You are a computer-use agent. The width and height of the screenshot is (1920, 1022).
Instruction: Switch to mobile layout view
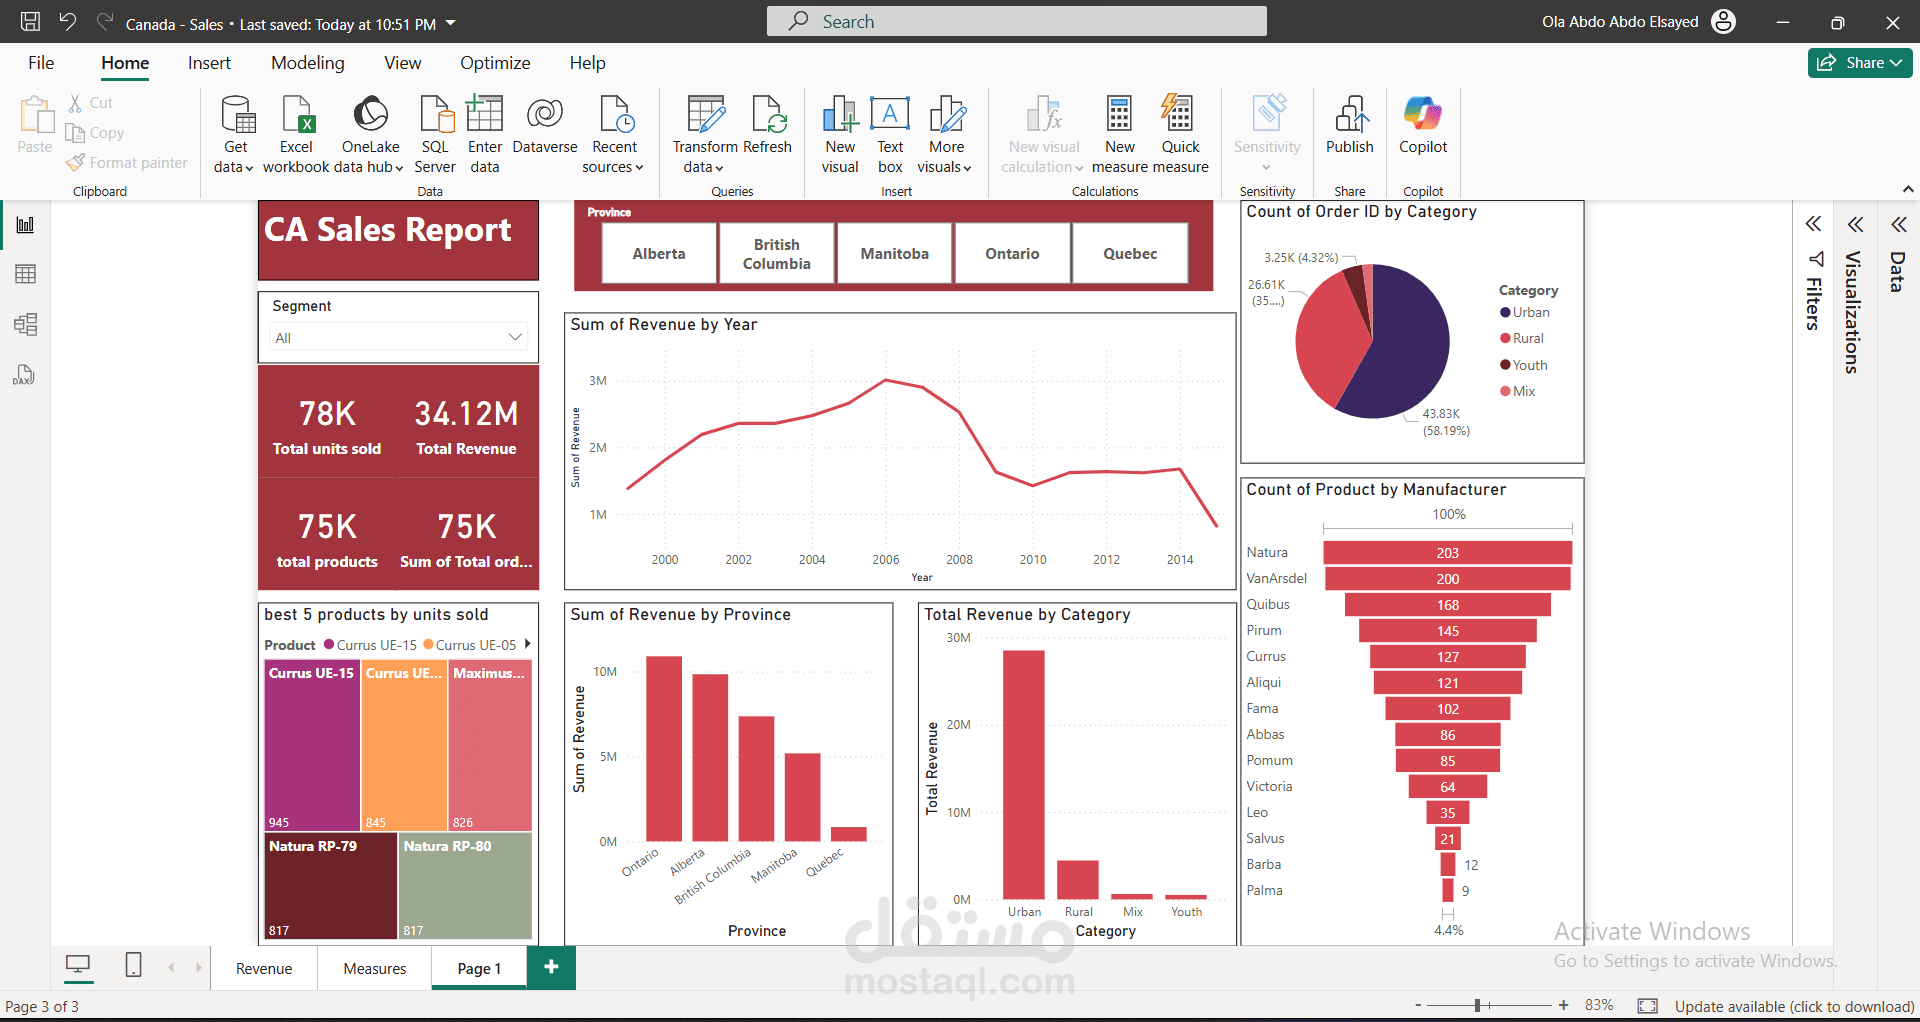click(133, 965)
